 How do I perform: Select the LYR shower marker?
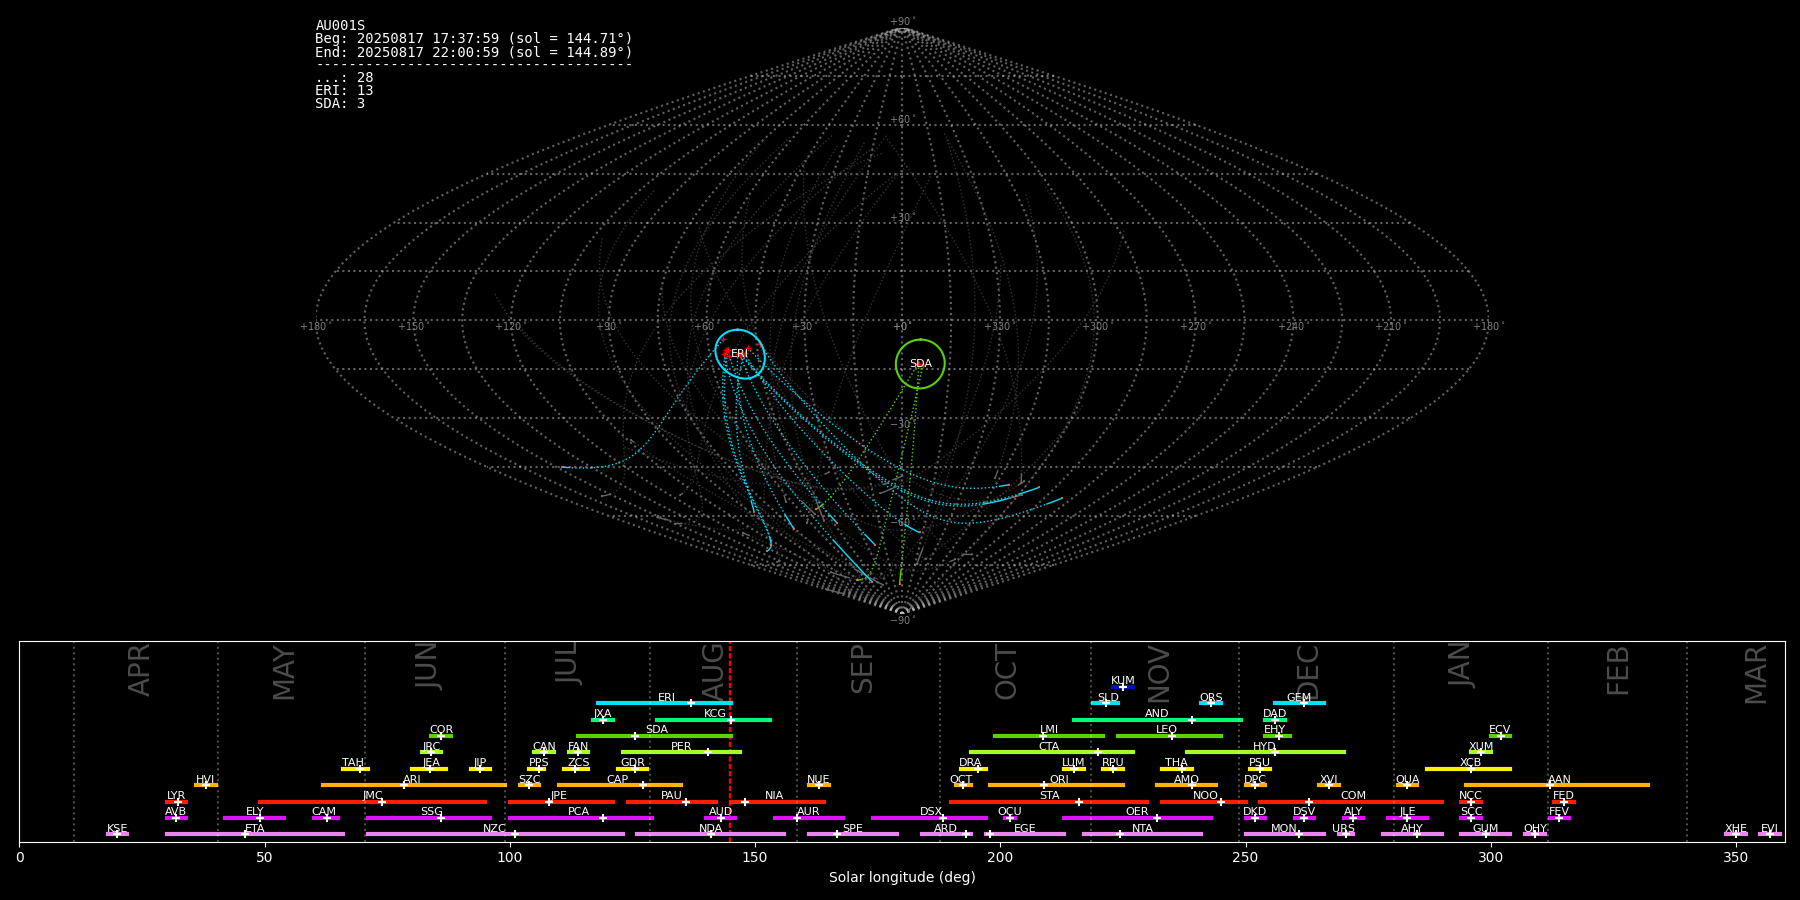pos(177,802)
